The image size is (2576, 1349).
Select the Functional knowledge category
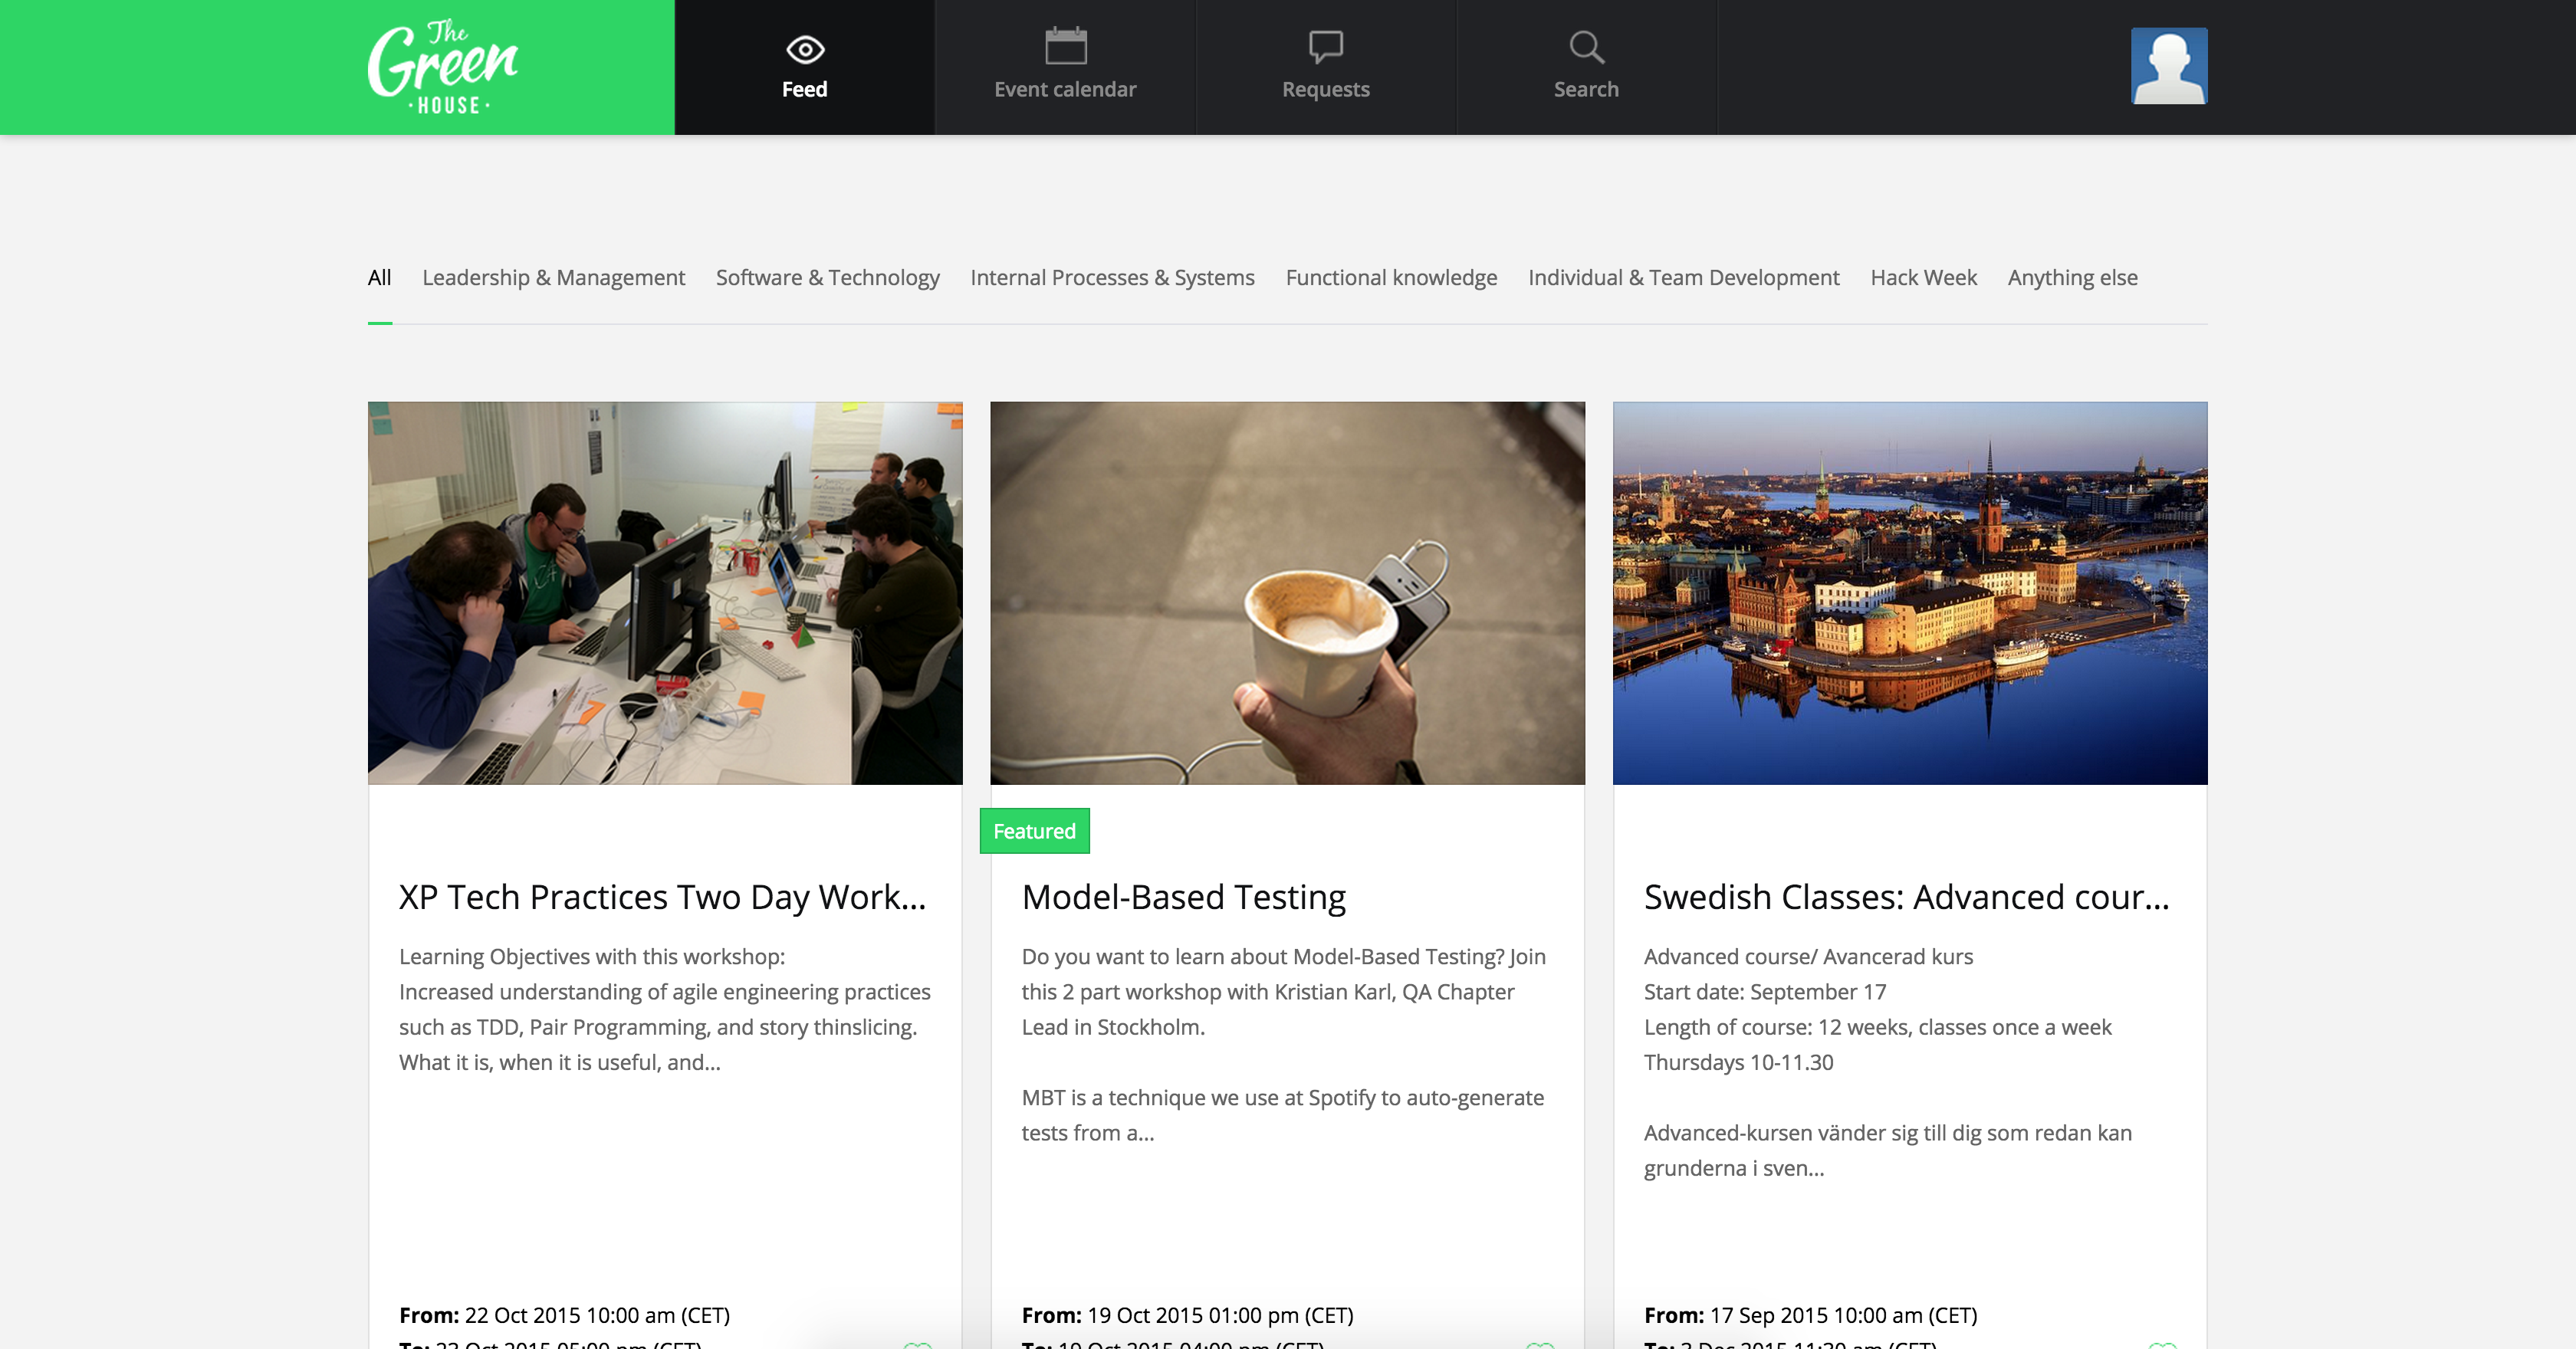pyautogui.click(x=1391, y=278)
